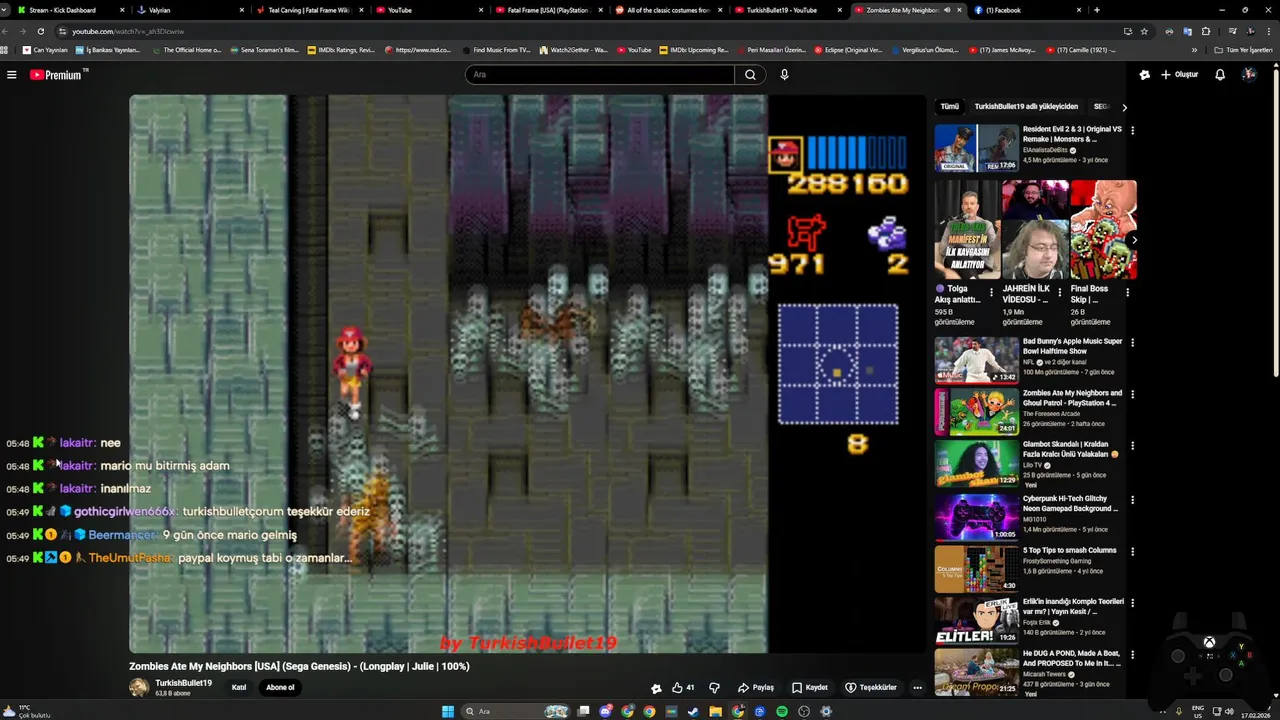
Task: Bookmark this page with star icon
Action: coord(1144,31)
